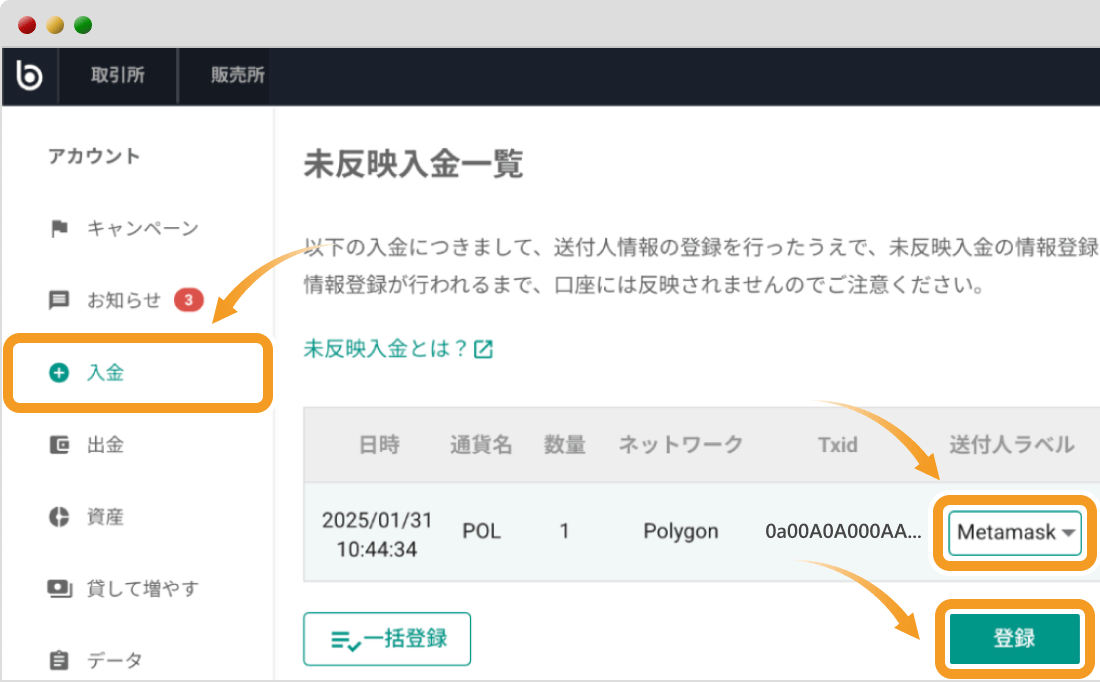
Task: Open the 取引所 tab
Action: click(118, 75)
